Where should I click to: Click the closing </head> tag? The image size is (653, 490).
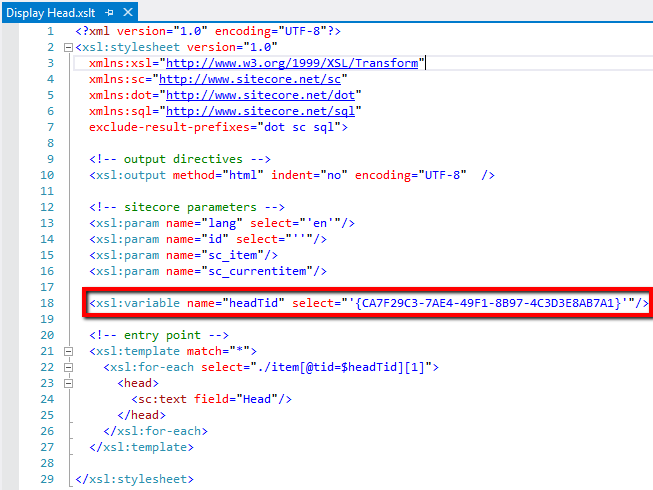[x=141, y=415]
